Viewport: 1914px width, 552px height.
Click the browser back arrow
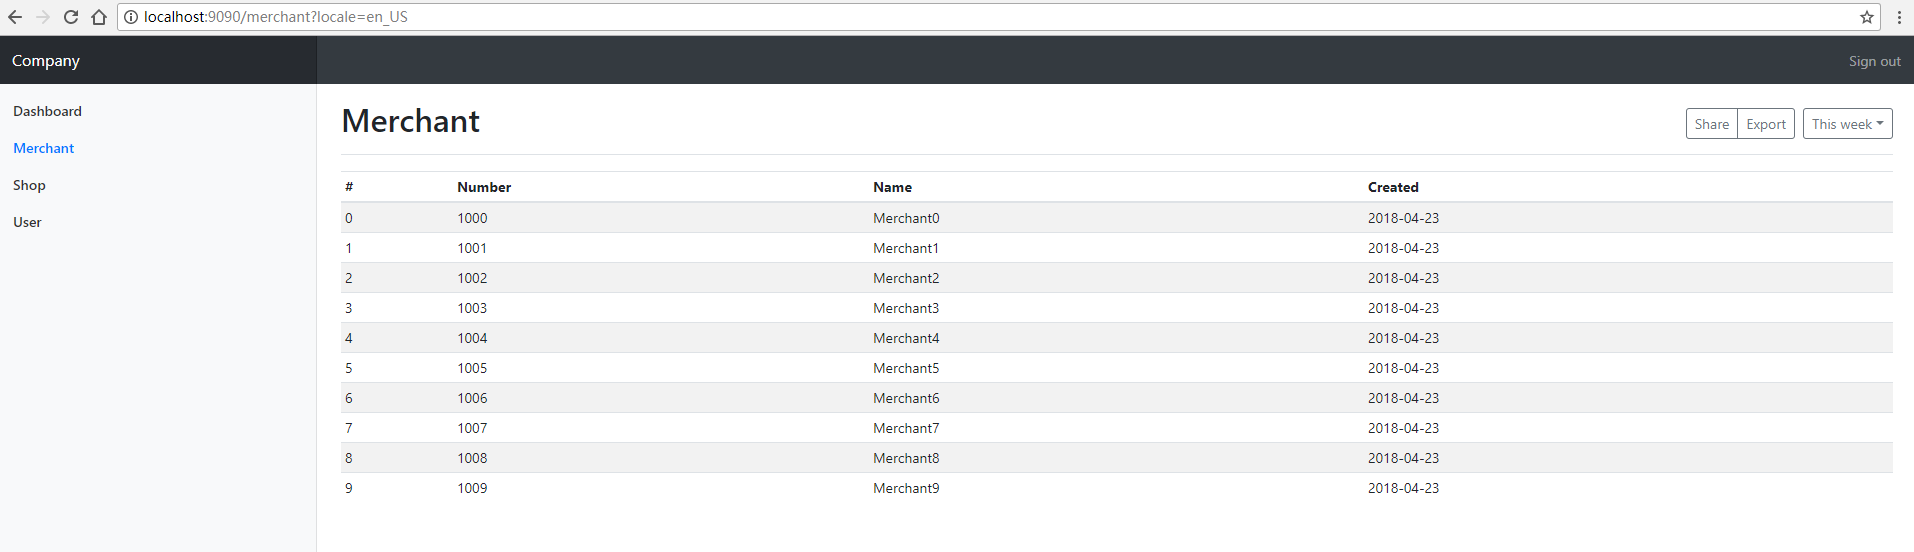[x=15, y=17]
